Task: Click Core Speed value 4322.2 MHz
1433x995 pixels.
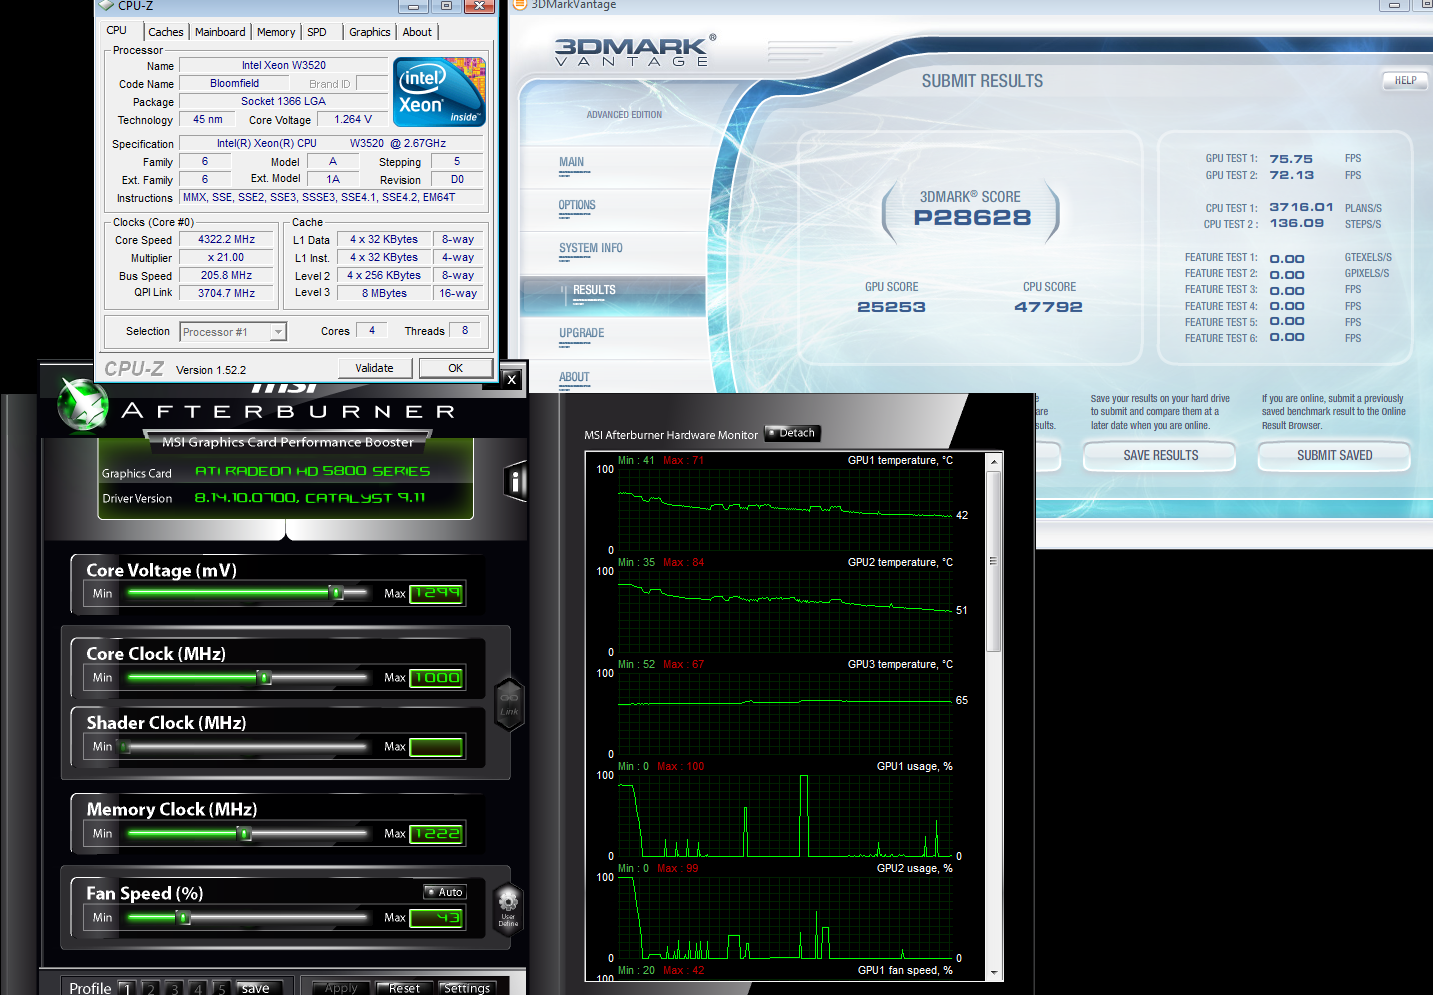Action: click(x=226, y=240)
